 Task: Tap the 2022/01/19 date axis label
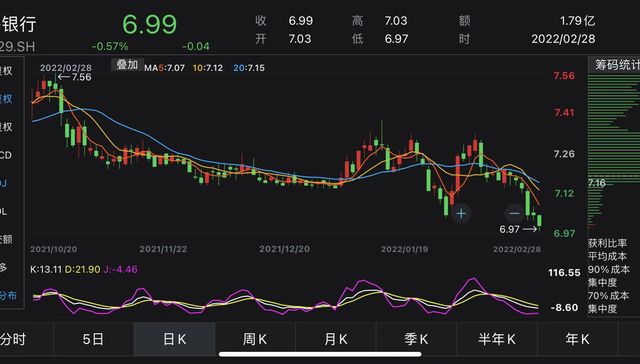click(404, 249)
